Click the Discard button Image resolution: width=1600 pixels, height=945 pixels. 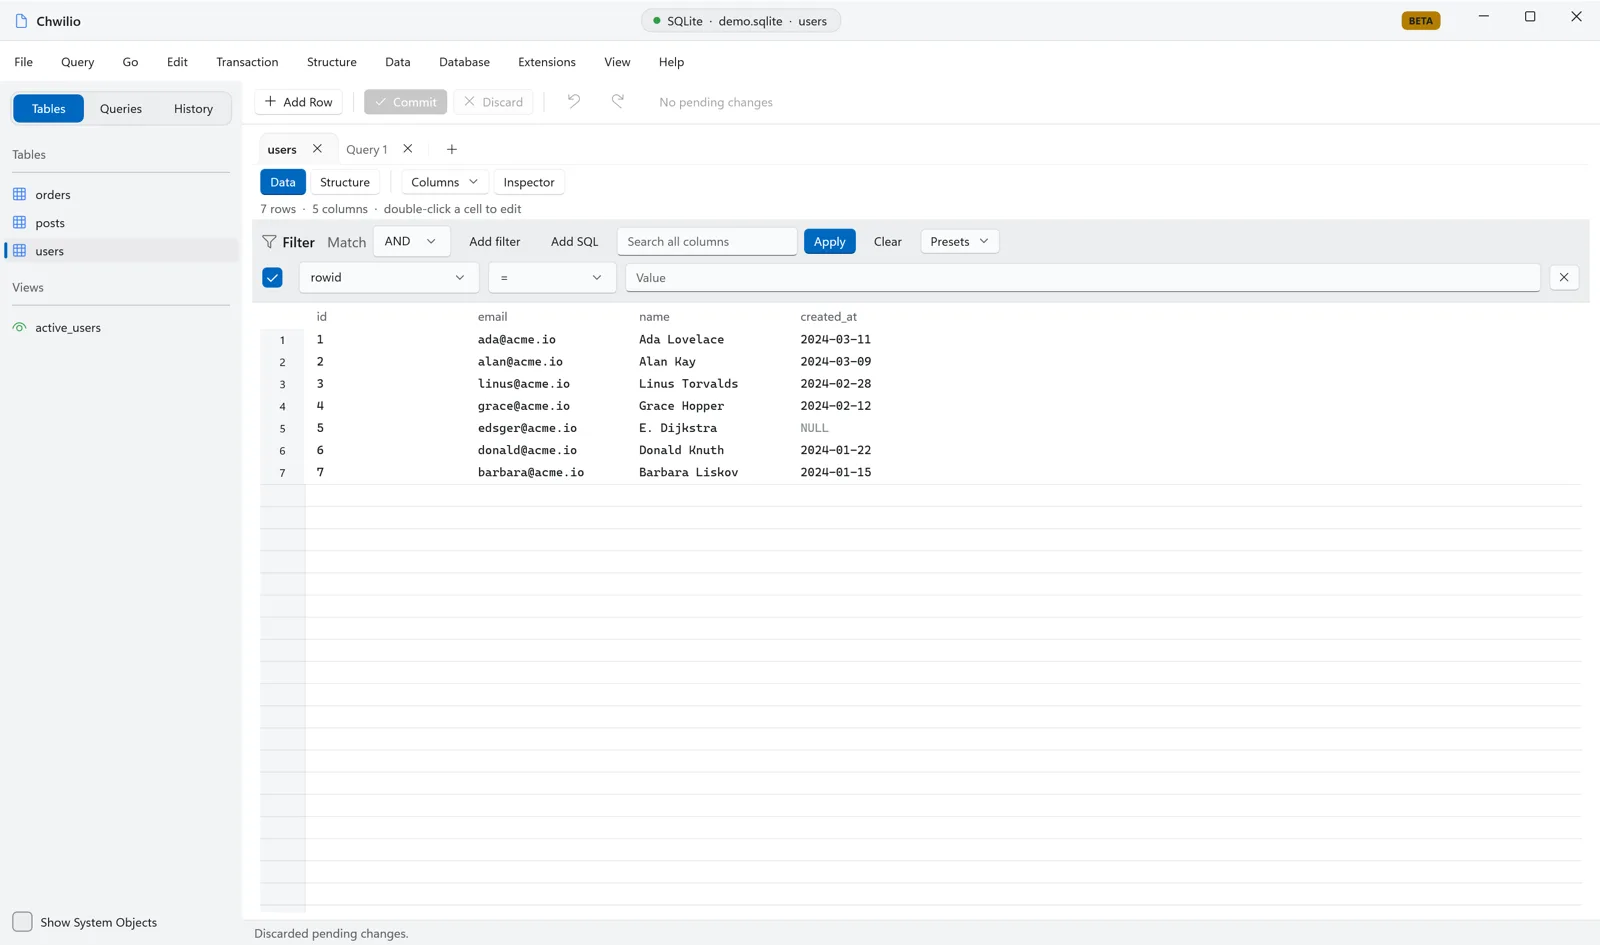click(493, 102)
